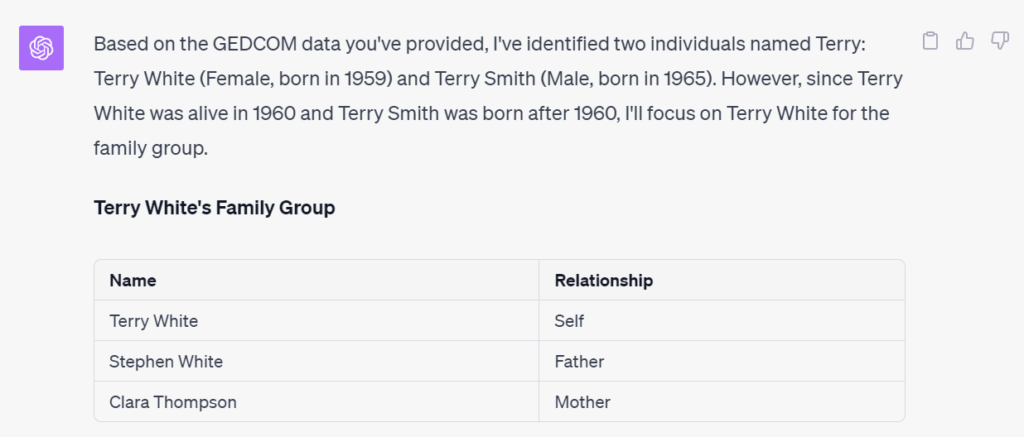
Task: Click the Terry White's Family Group heading
Action: (x=214, y=208)
